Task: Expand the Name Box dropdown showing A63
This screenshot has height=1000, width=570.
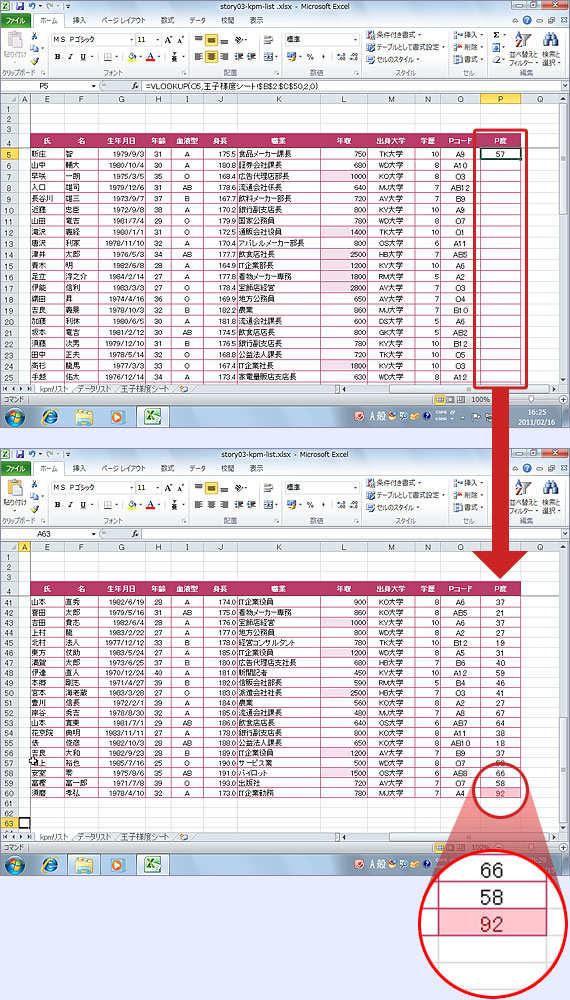Action: pos(93,534)
